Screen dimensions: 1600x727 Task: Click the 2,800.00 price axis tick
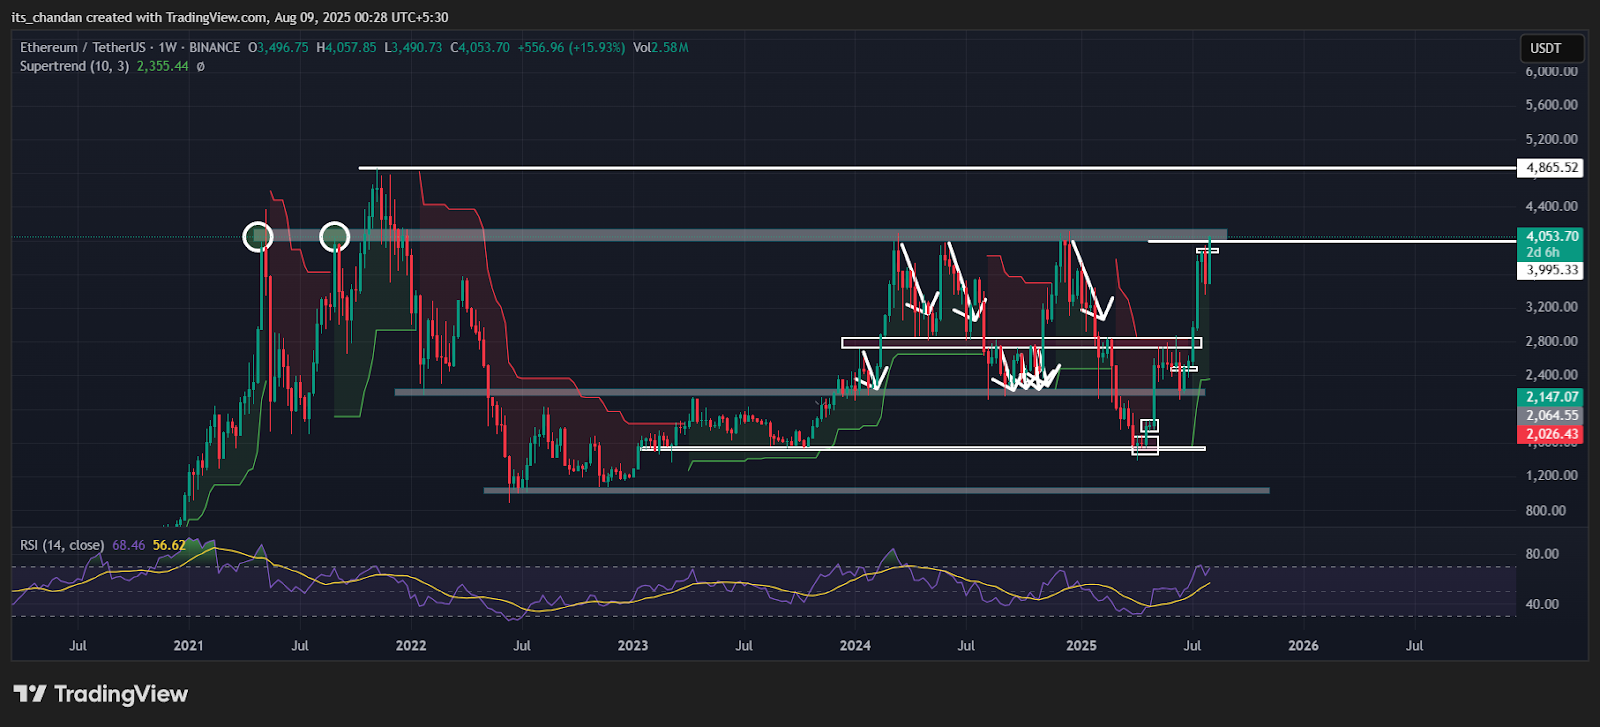tap(1552, 341)
